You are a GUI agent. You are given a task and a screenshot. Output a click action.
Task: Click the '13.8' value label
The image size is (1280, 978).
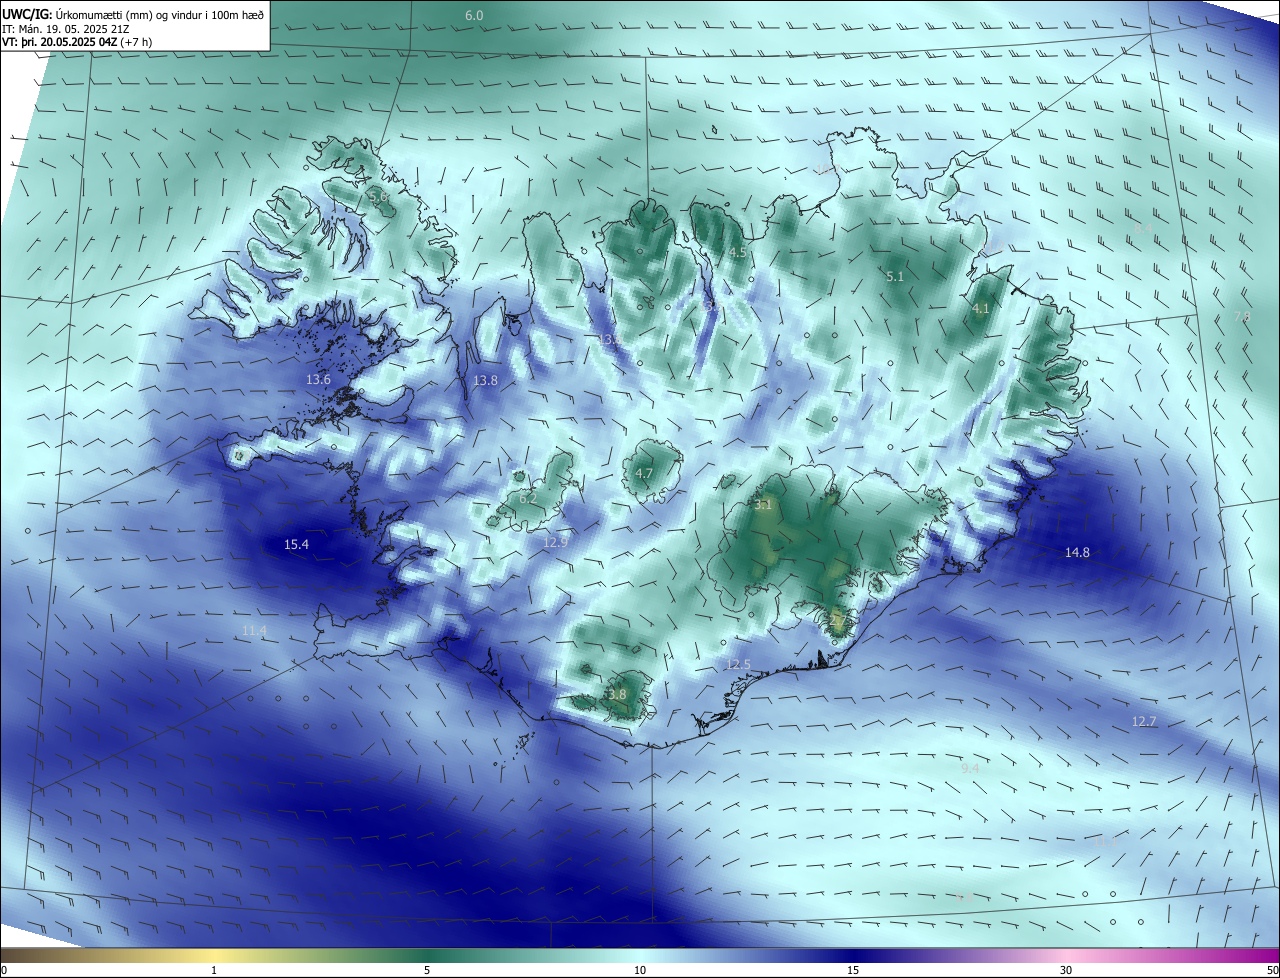(x=485, y=381)
